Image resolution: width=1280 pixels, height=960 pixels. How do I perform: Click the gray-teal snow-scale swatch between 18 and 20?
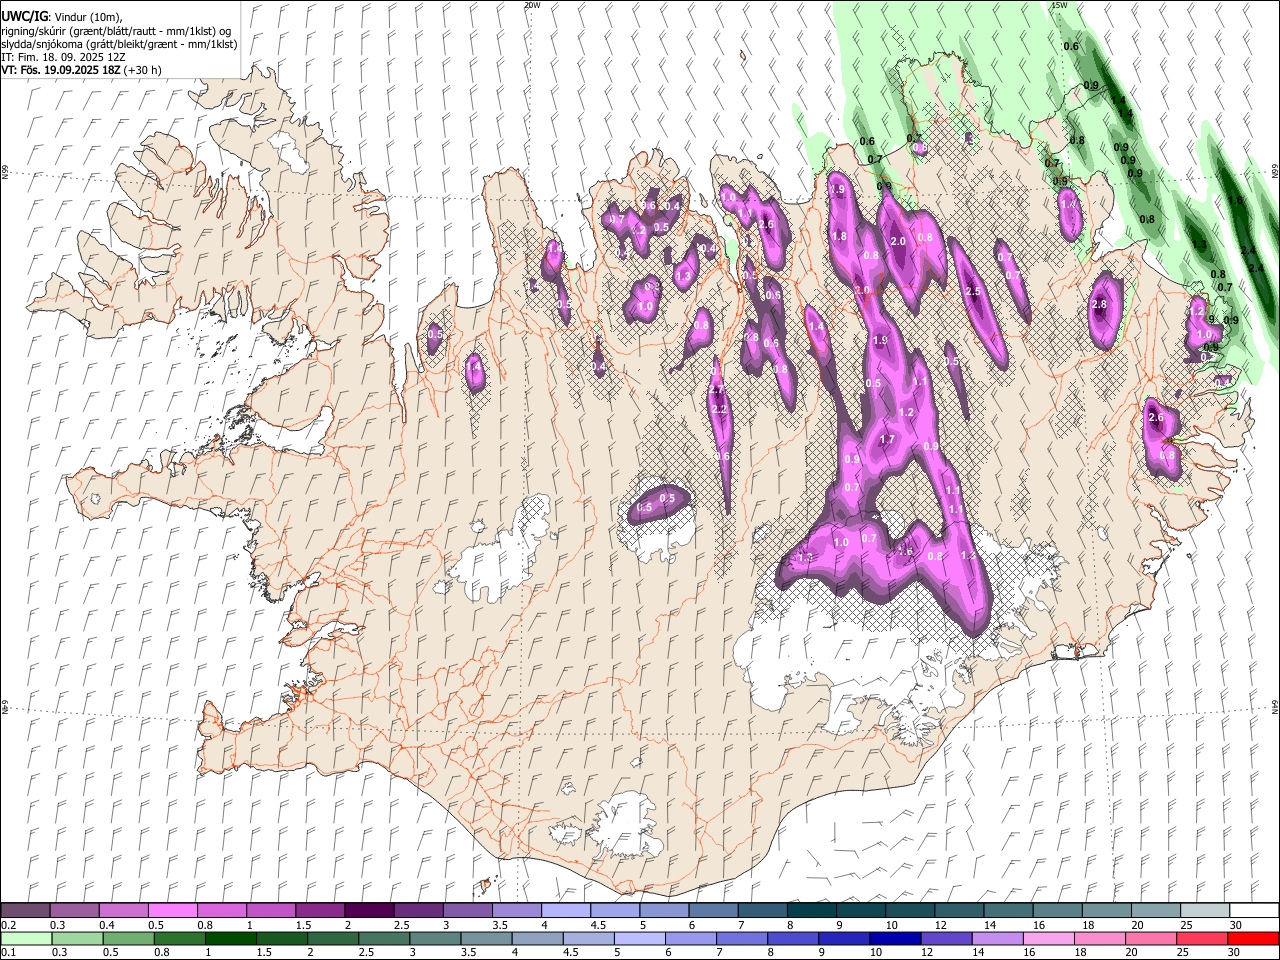click(x=1105, y=910)
